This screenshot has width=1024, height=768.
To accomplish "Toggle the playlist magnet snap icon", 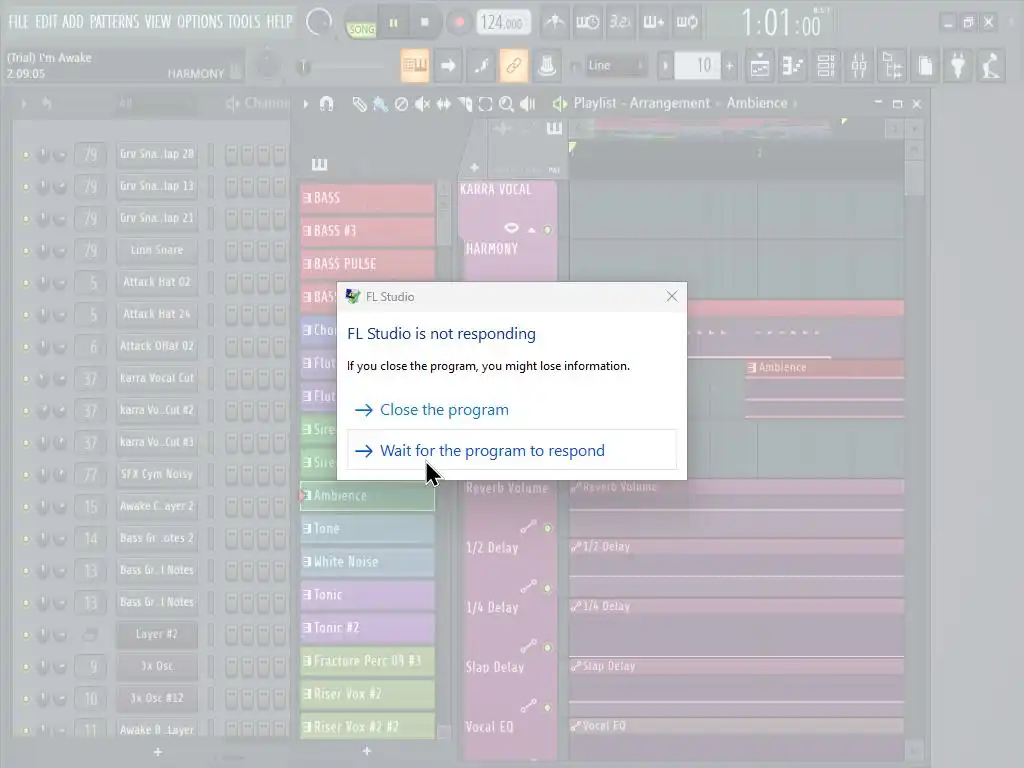I will pyautogui.click(x=327, y=104).
